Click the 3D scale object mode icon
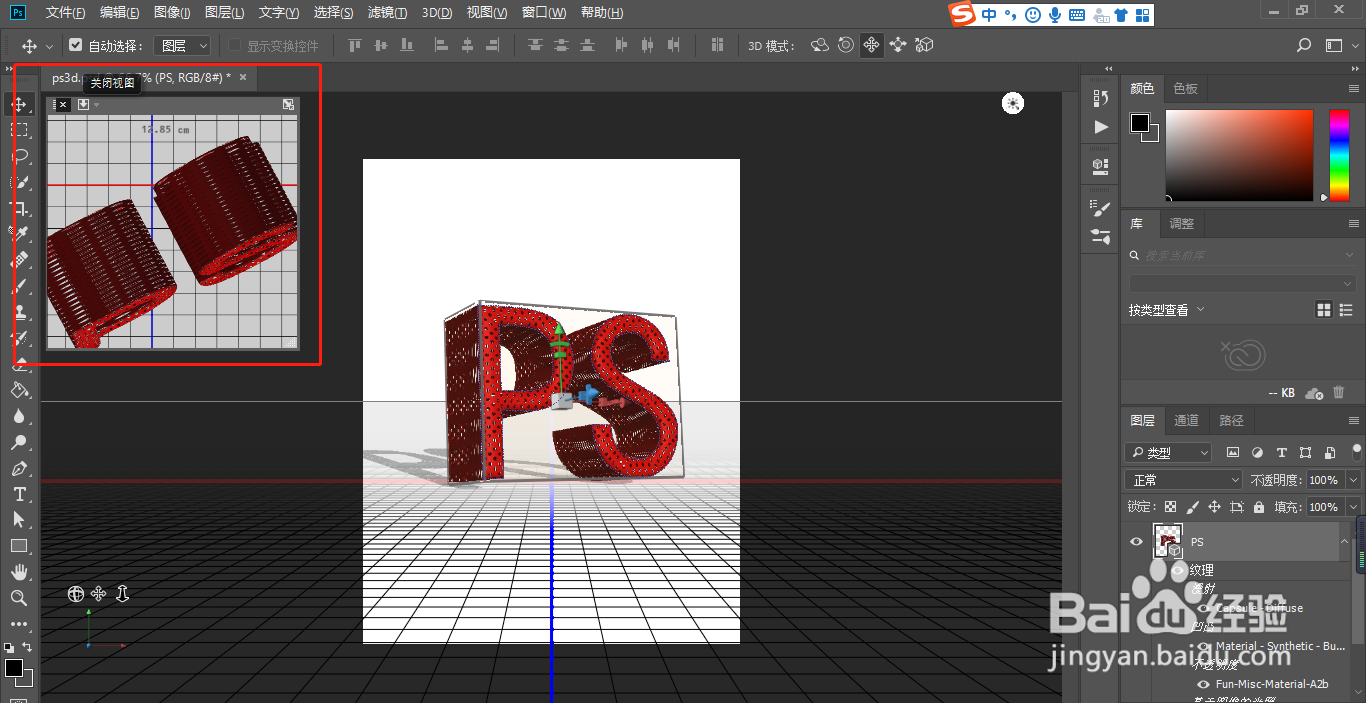Viewport: 1366px width, 703px height. (x=925, y=45)
